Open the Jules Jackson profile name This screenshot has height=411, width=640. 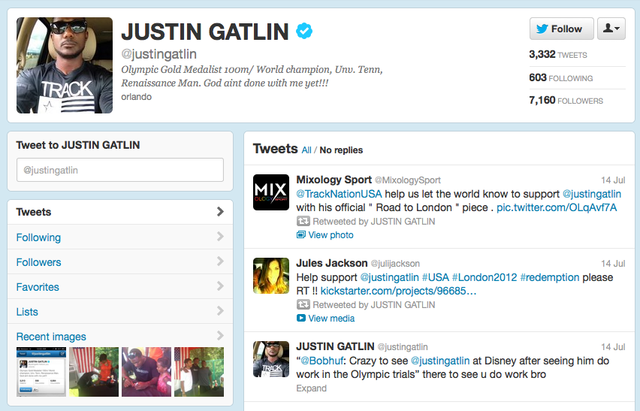(x=332, y=263)
